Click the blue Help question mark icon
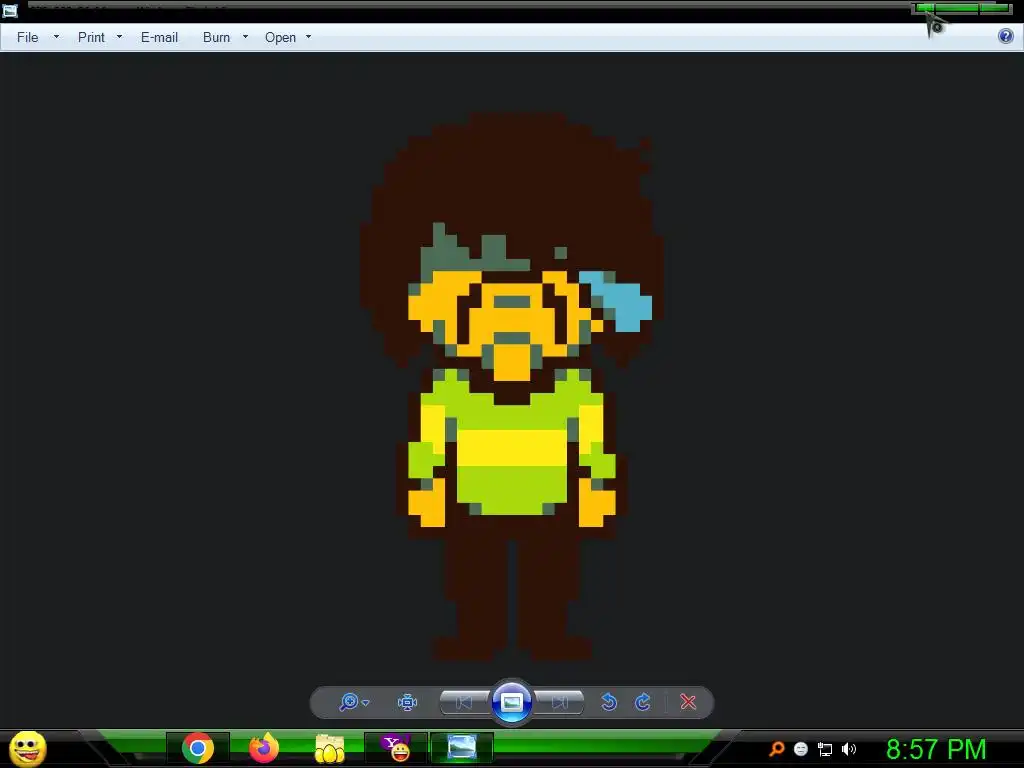1024x768 pixels. 1006,37
